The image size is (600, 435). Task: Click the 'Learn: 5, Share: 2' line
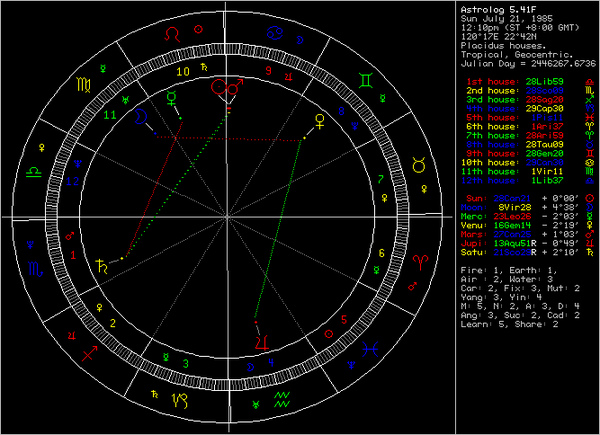pos(509,324)
